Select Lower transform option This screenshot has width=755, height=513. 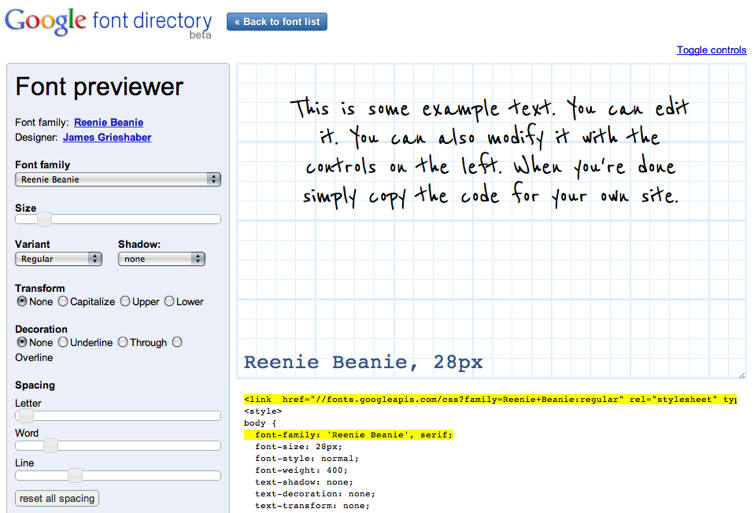(x=169, y=301)
